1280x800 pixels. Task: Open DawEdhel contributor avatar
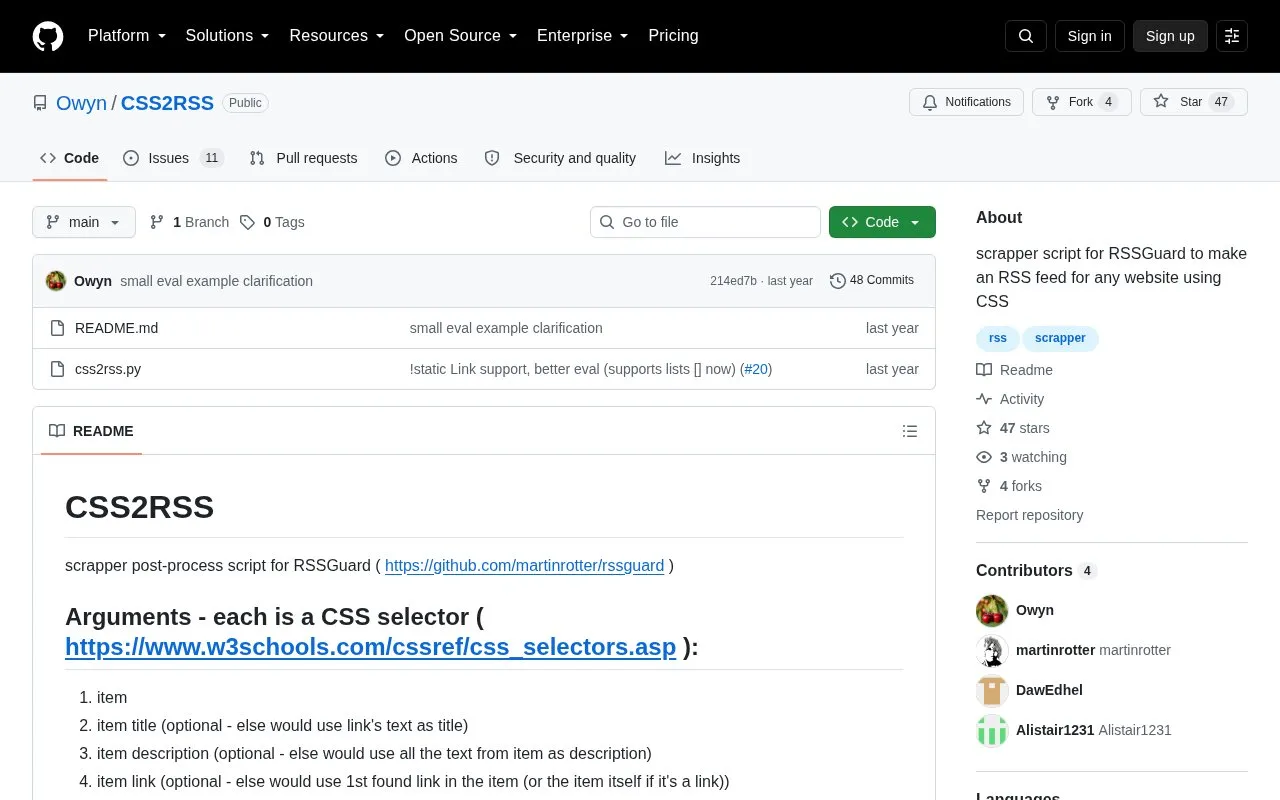(x=992, y=690)
